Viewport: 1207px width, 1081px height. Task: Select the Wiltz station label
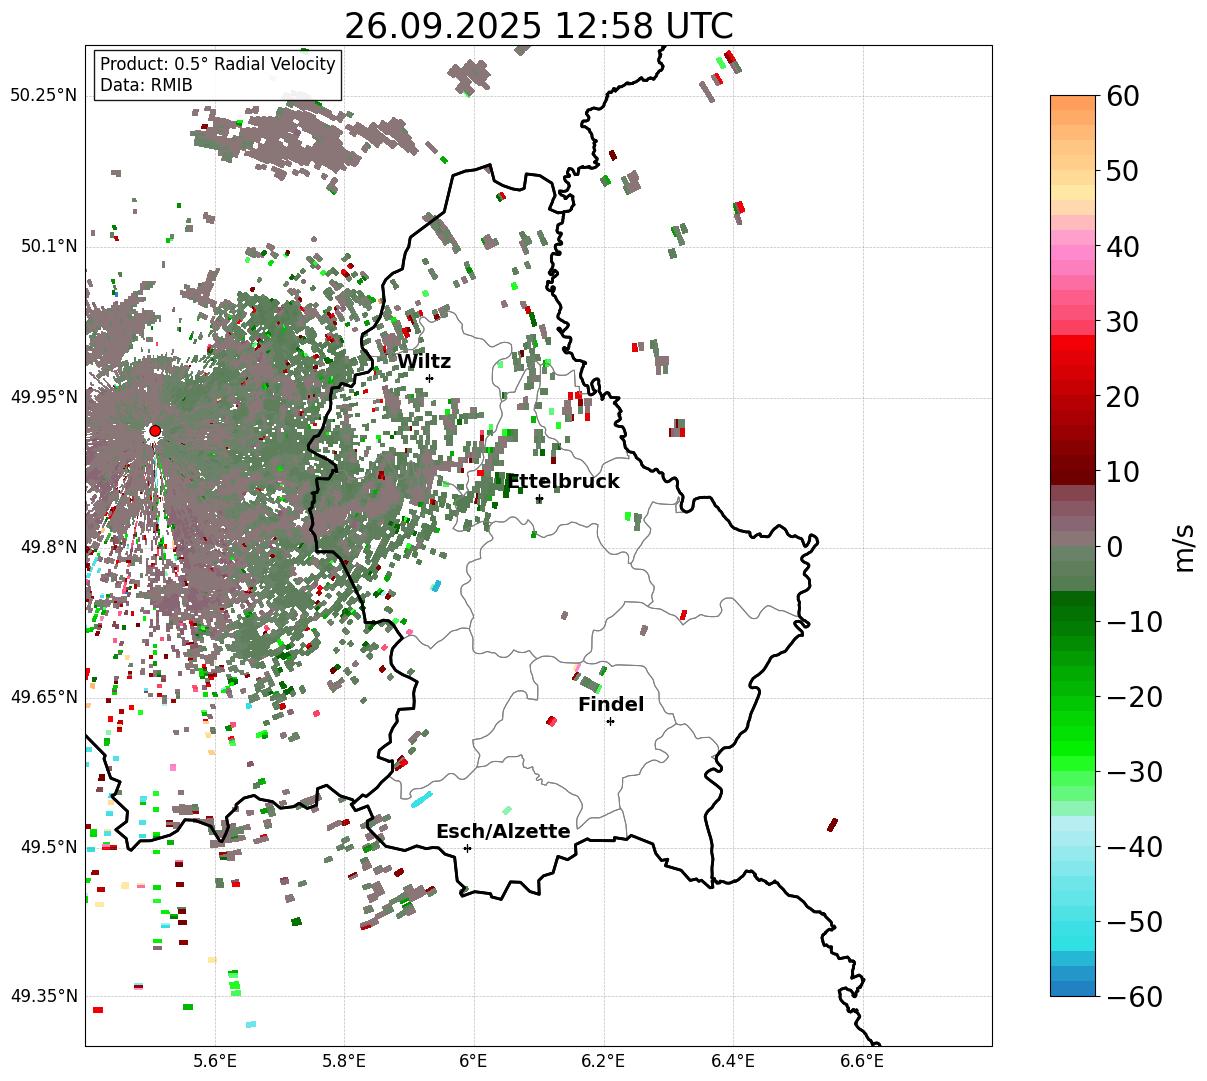(424, 362)
